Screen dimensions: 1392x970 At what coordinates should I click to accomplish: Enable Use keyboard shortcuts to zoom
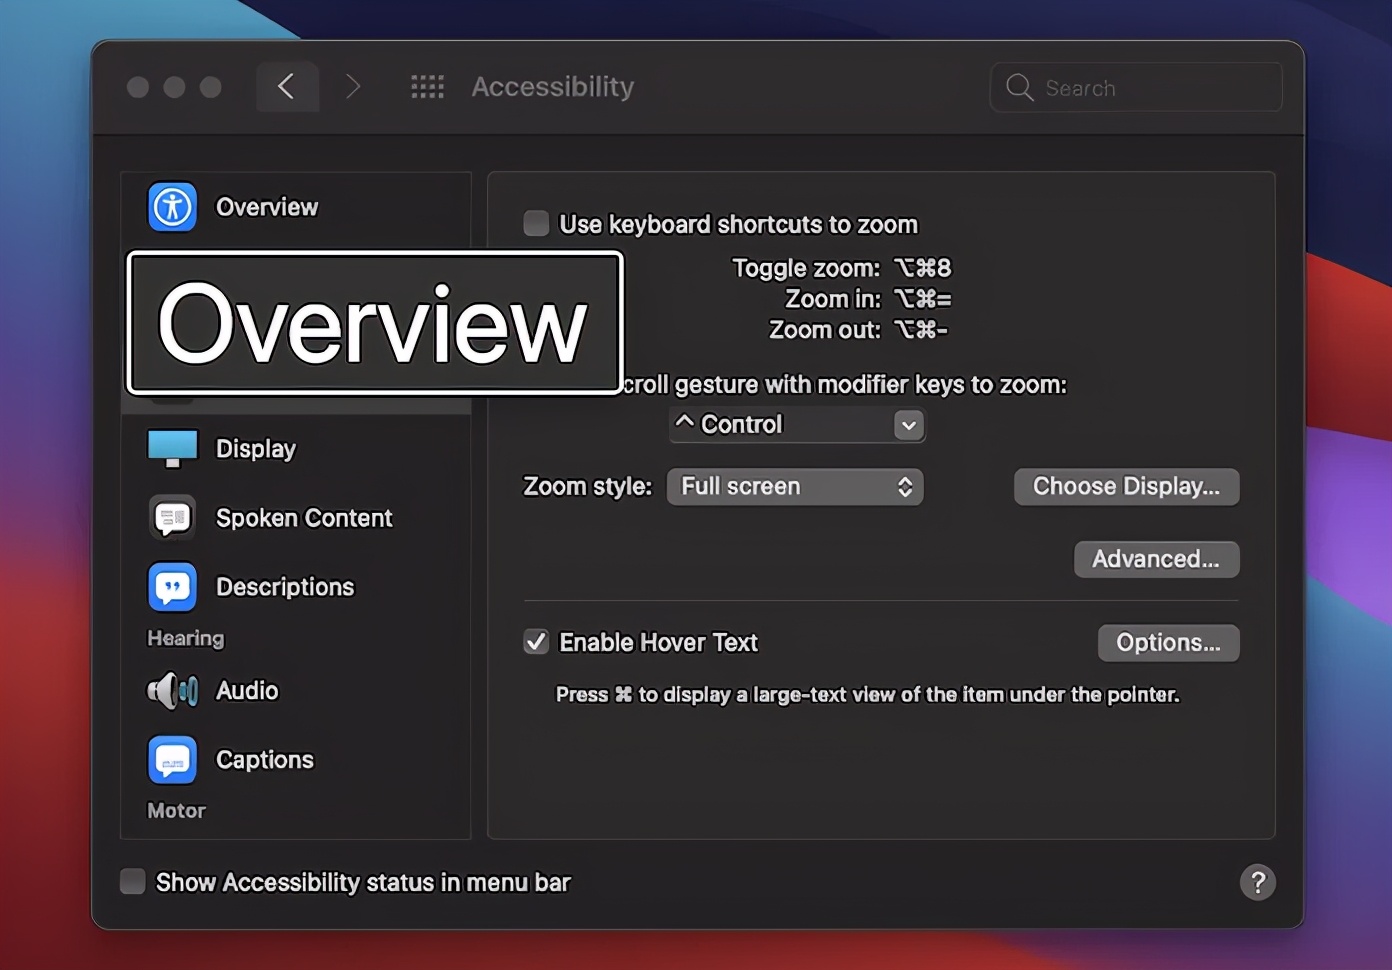pos(536,223)
